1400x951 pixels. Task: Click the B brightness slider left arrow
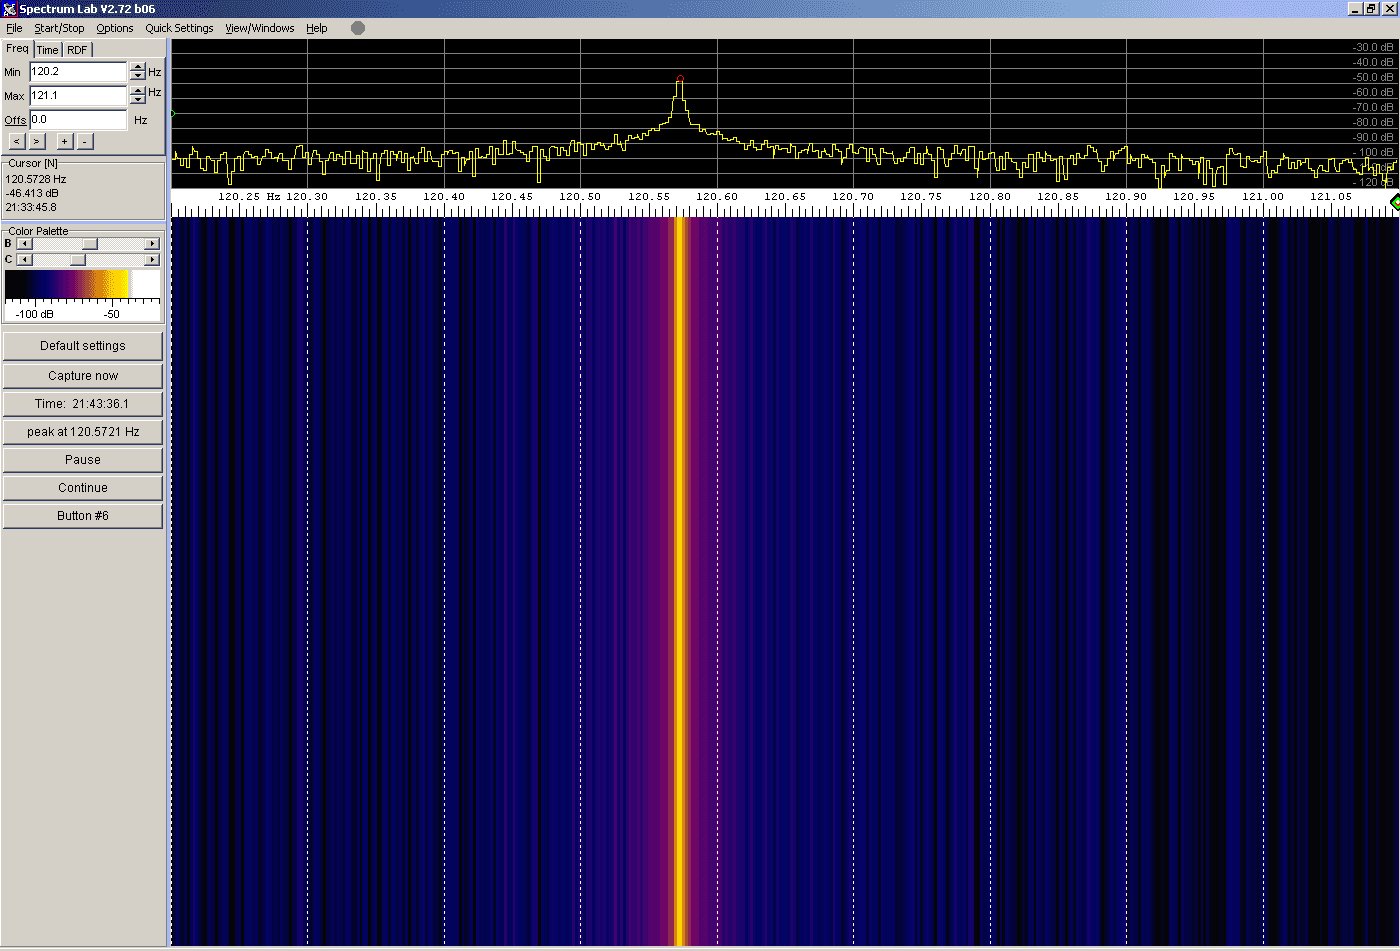25,243
